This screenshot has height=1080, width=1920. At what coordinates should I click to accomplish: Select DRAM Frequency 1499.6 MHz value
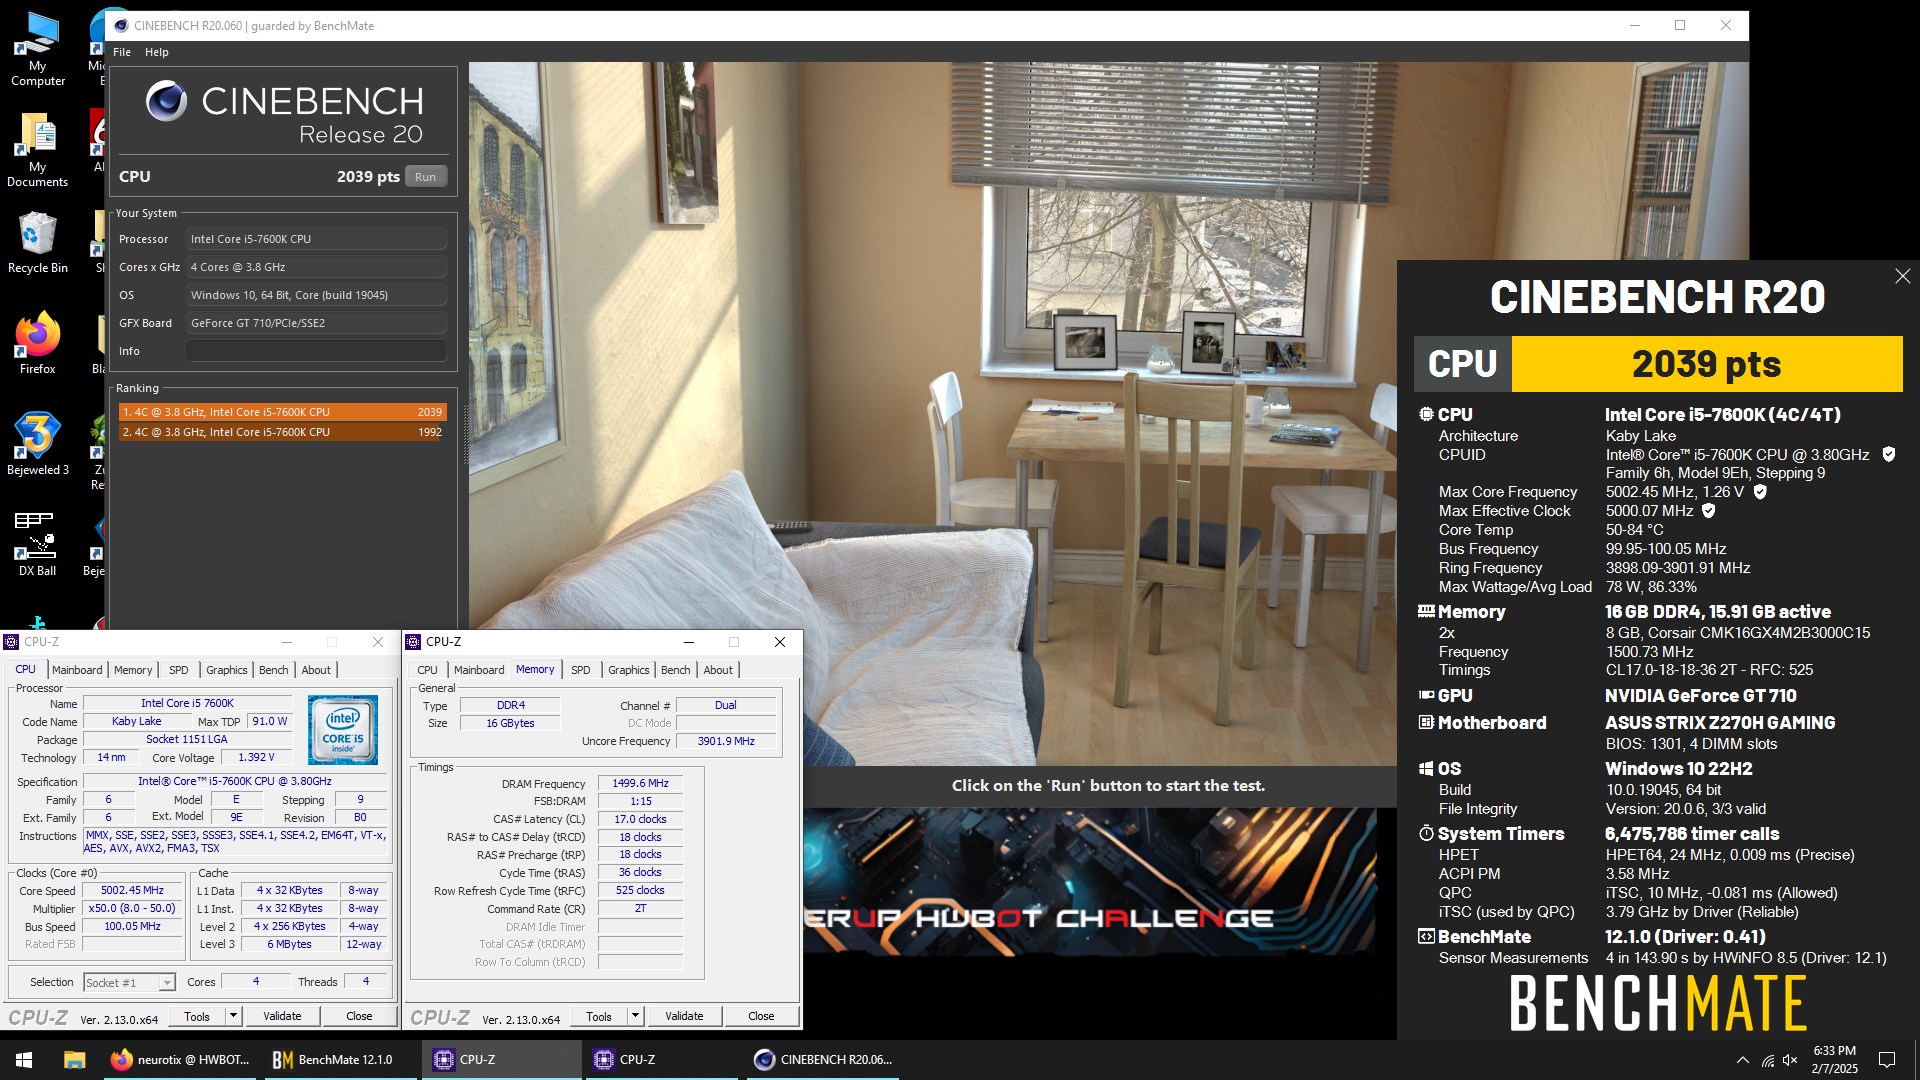point(640,784)
